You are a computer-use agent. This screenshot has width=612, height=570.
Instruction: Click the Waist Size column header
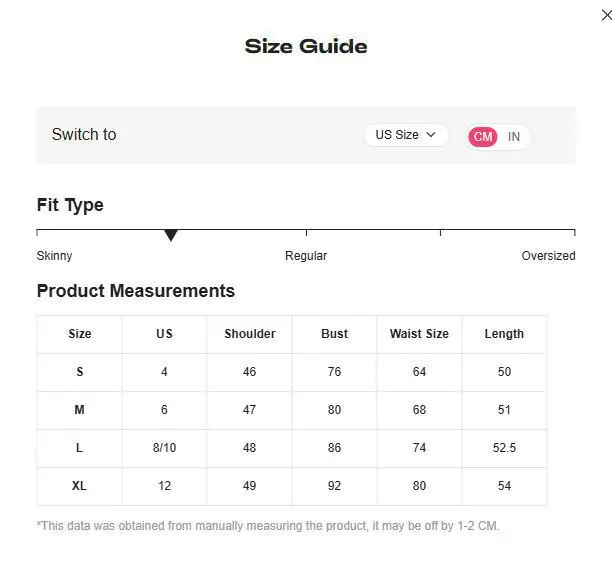pos(419,334)
